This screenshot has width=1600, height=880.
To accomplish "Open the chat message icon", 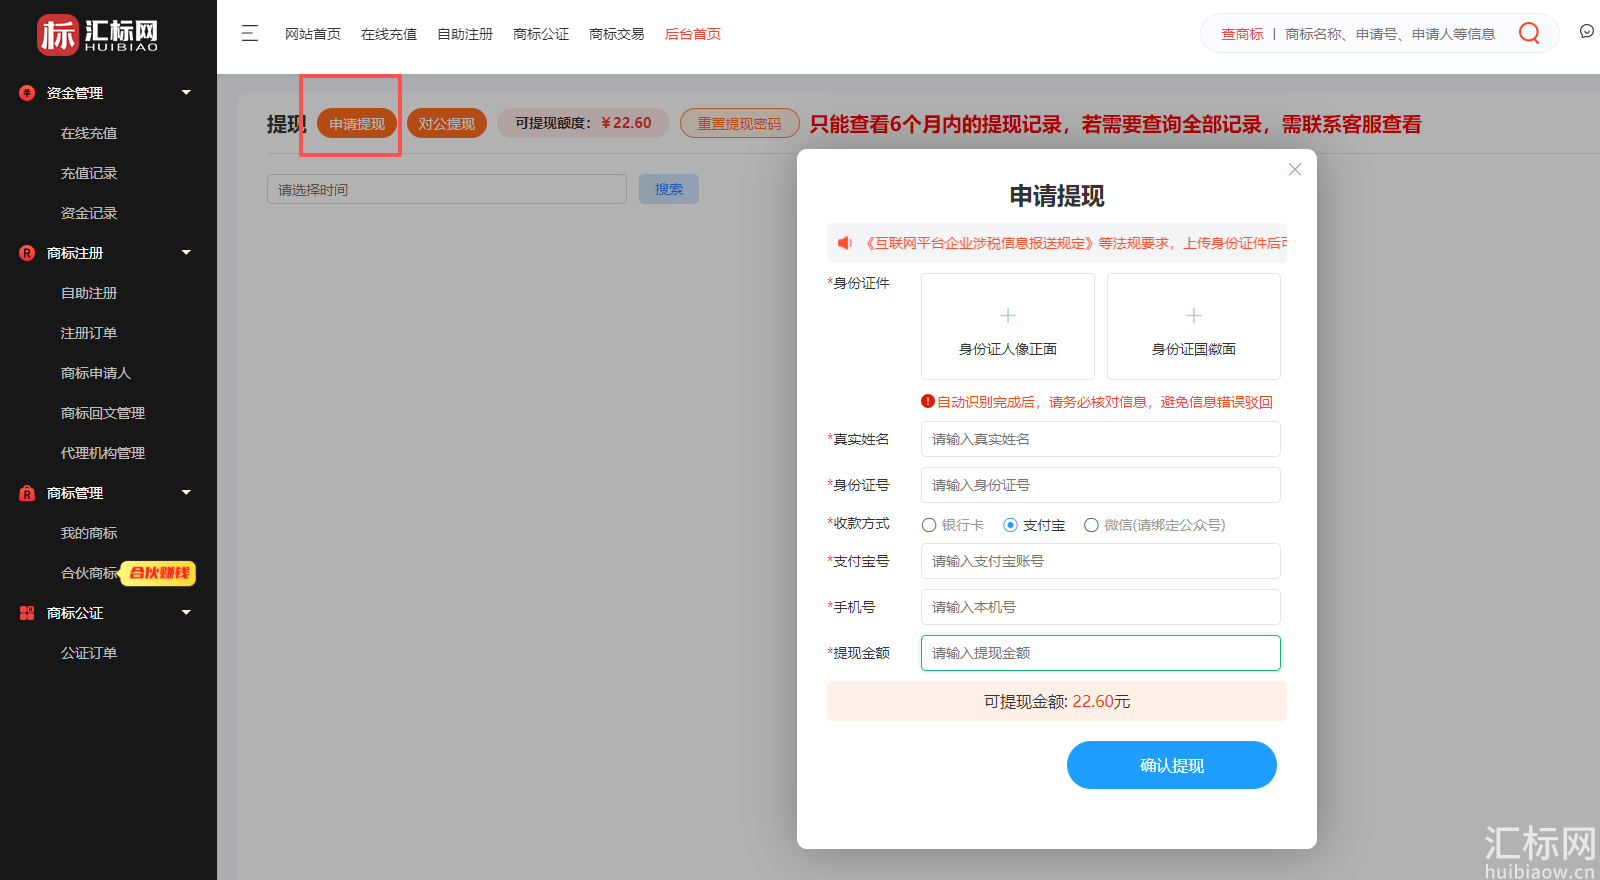I will (1587, 32).
